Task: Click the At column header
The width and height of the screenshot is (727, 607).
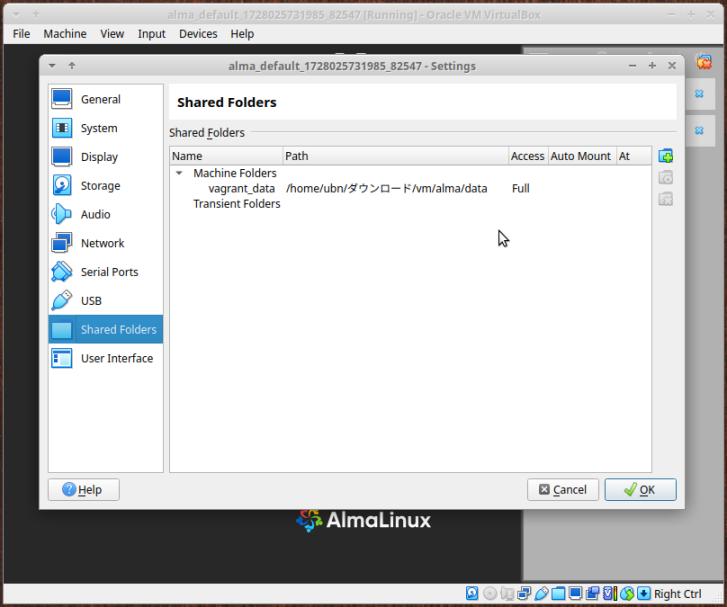Action: pyautogui.click(x=633, y=156)
